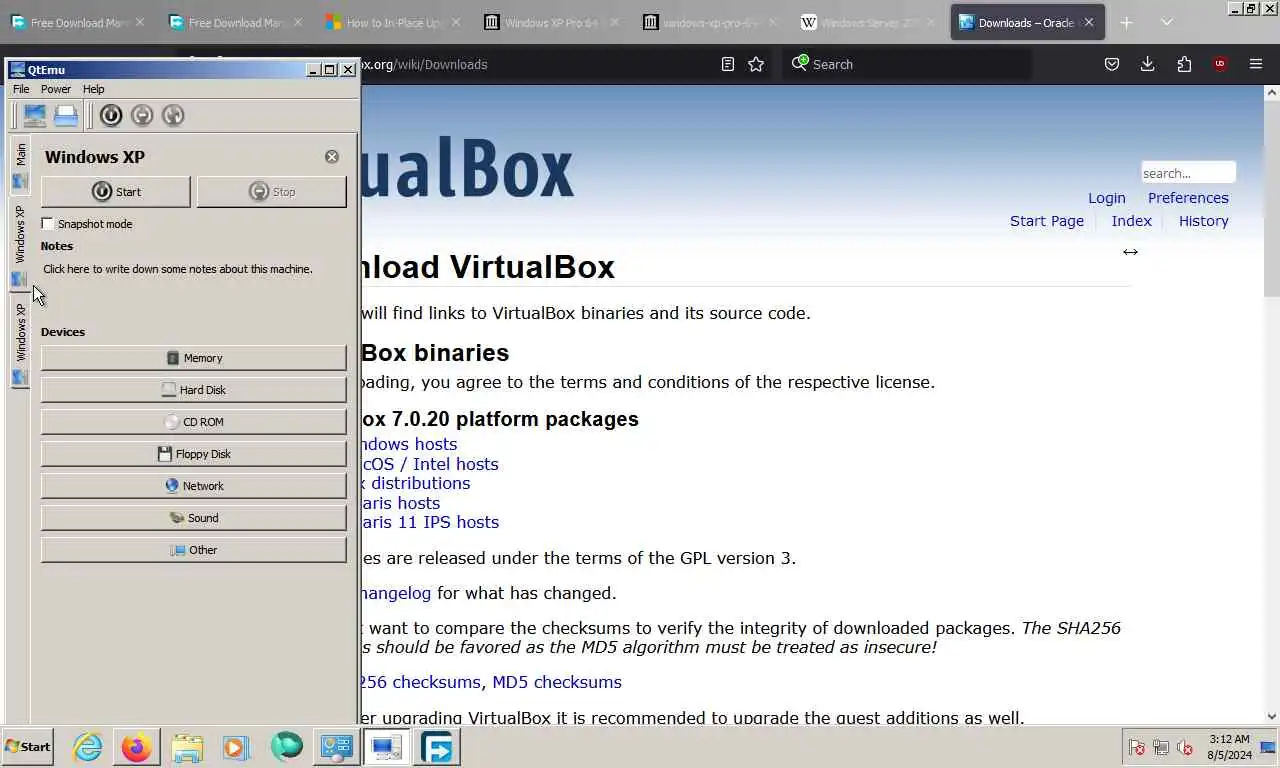The height and width of the screenshot is (768, 1280).
Task: Click the Save to Pocket icon
Action: [x=1112, y=64]
